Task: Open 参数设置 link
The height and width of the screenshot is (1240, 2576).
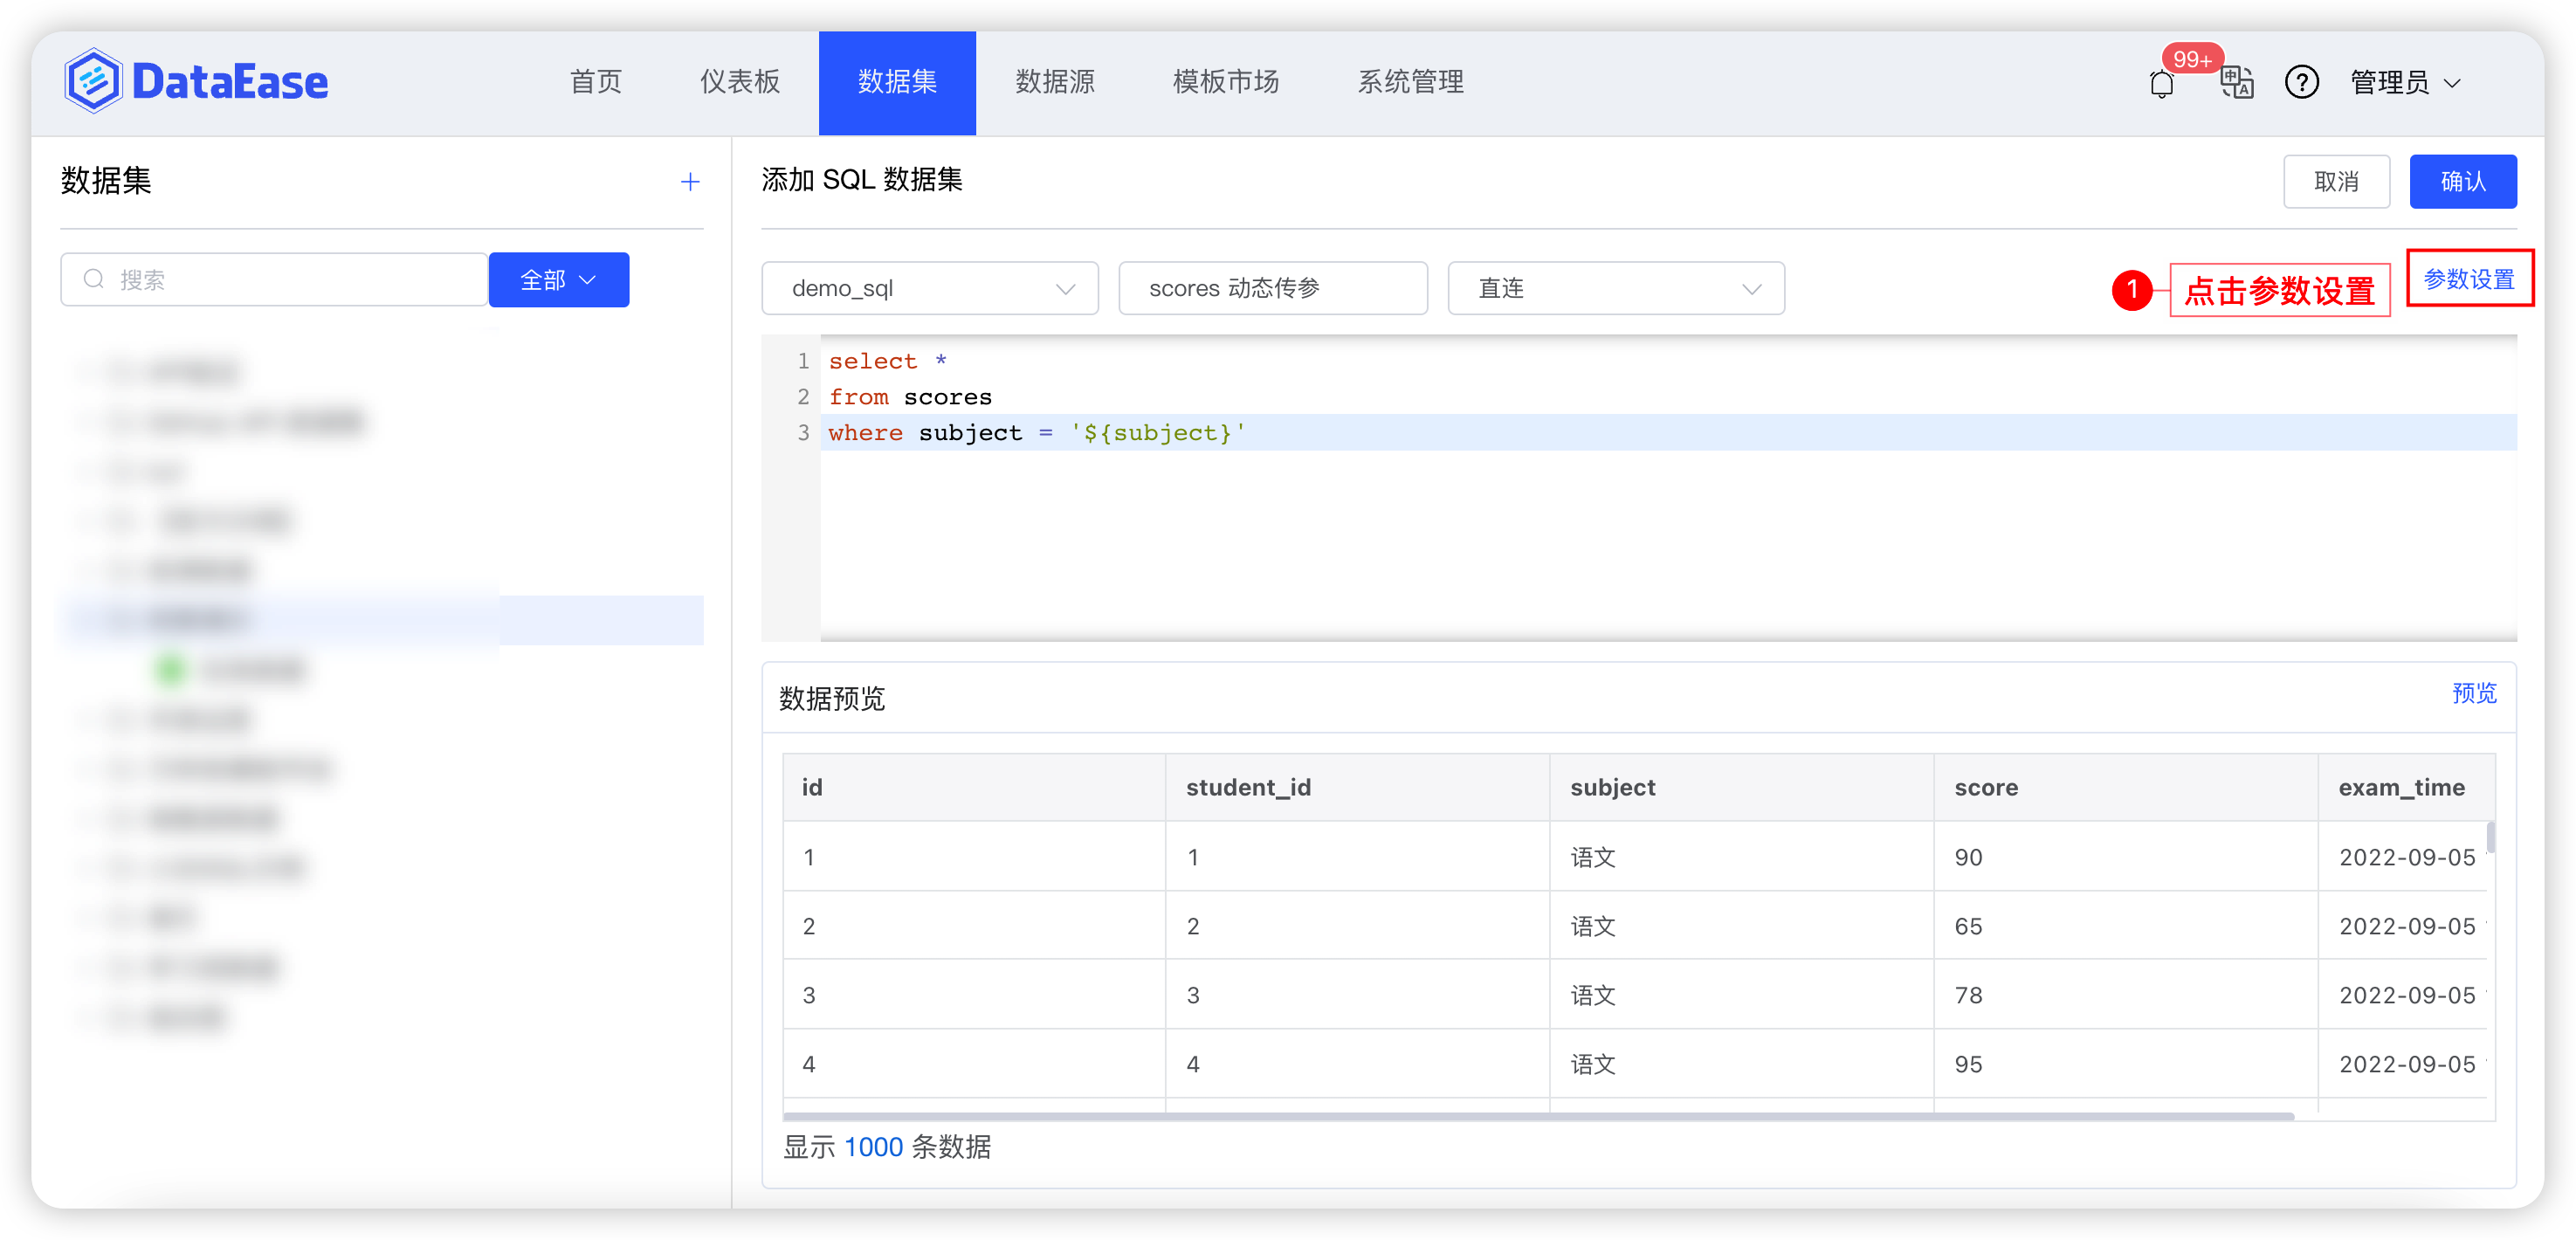Action: [2469, 279]
